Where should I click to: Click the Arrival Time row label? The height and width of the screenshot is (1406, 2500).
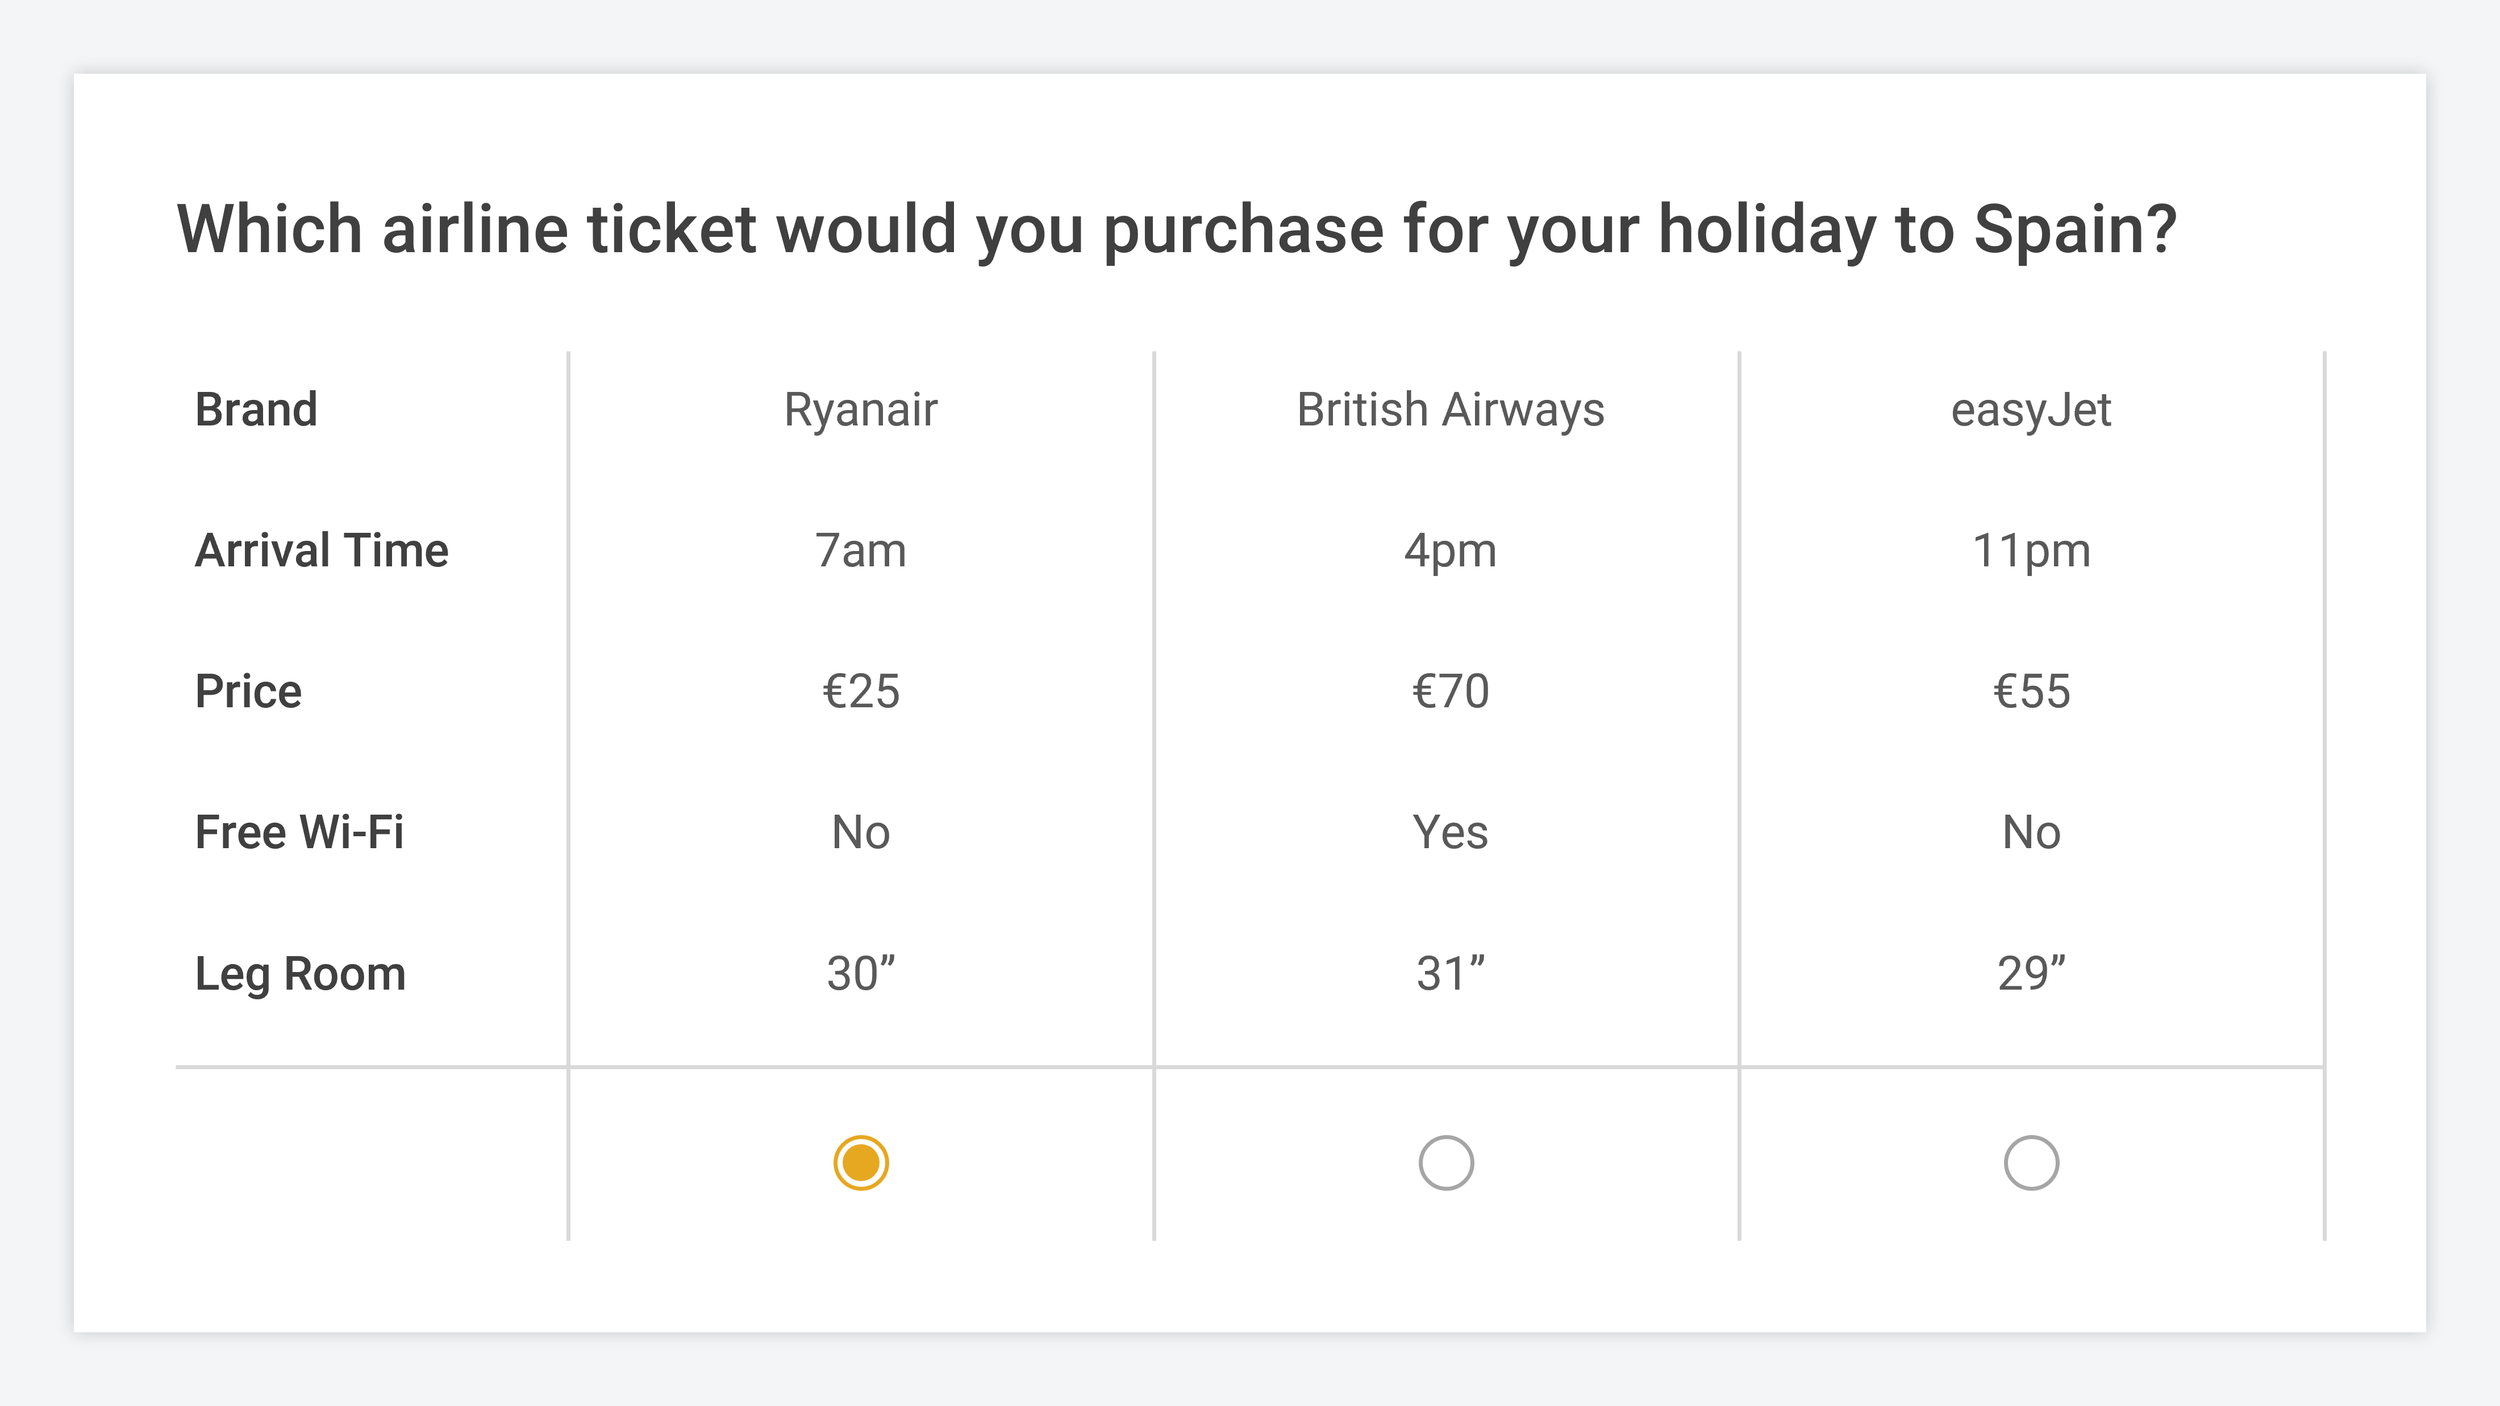(322, 551)
